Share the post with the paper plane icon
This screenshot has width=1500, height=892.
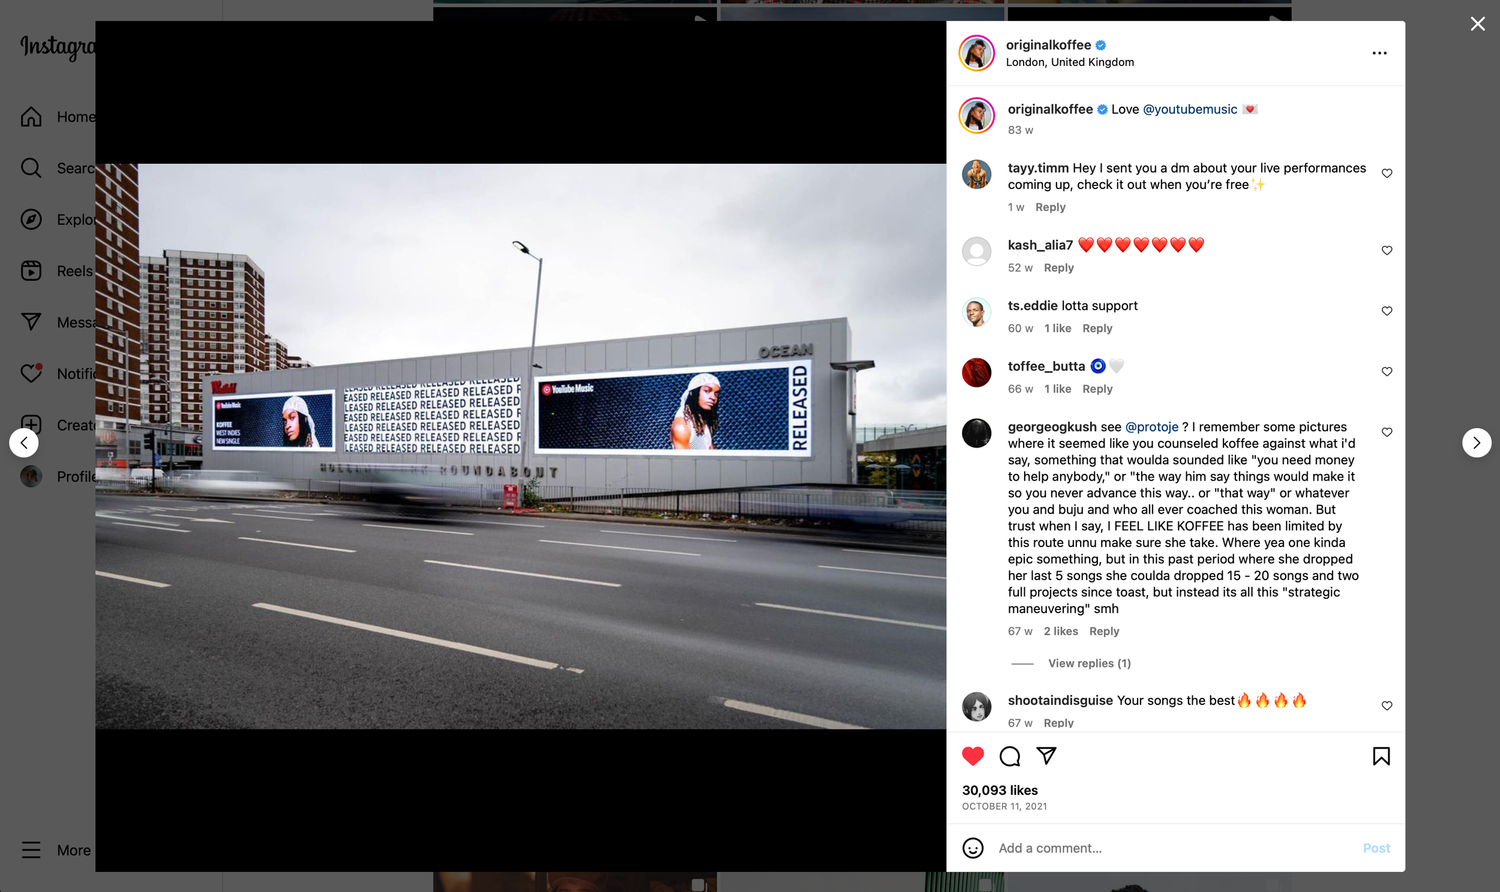[1046, 756]
